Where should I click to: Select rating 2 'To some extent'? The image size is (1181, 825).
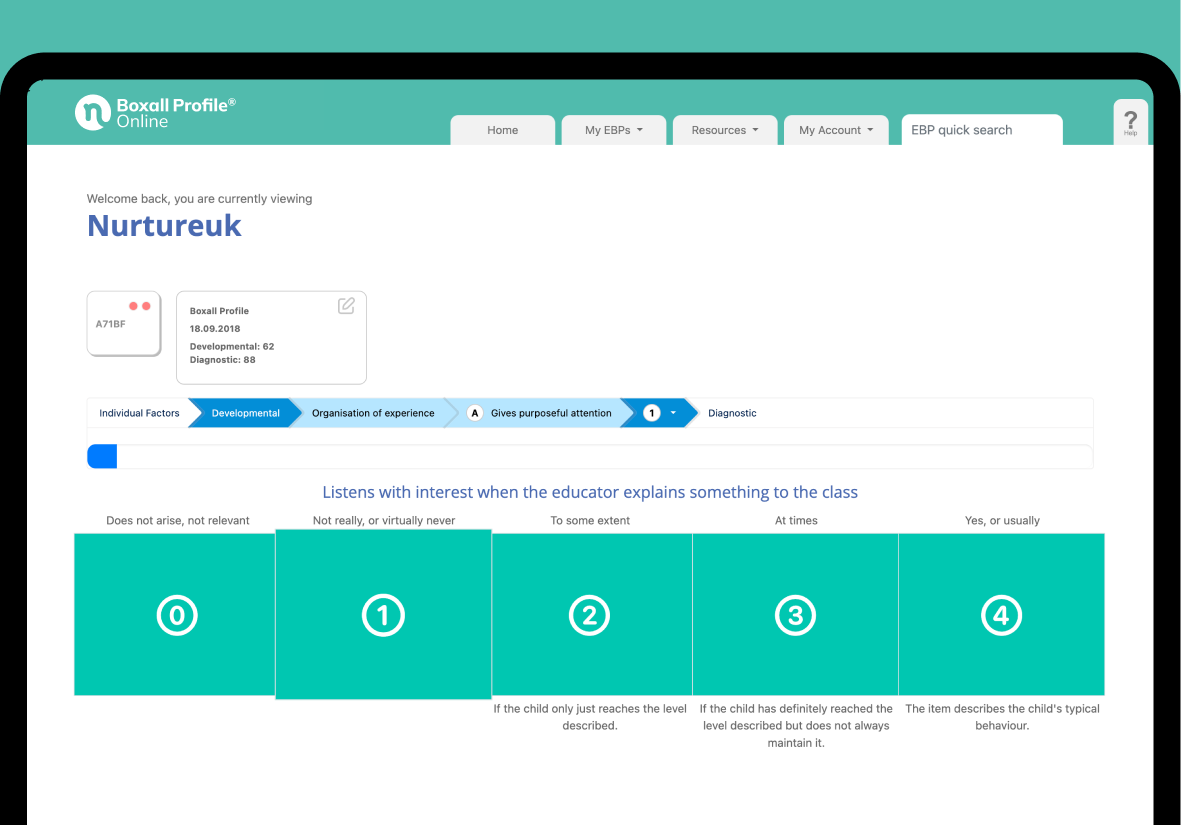(x=590, y=615)
